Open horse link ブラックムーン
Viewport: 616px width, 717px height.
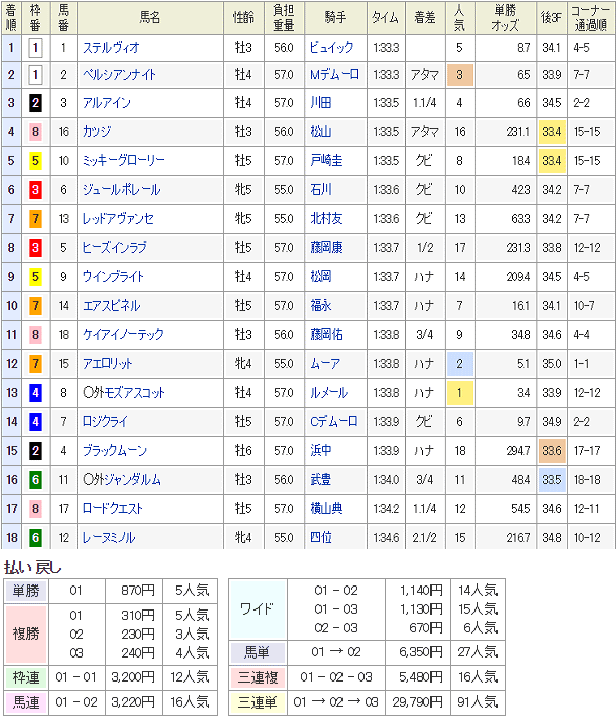pos(115,451)
